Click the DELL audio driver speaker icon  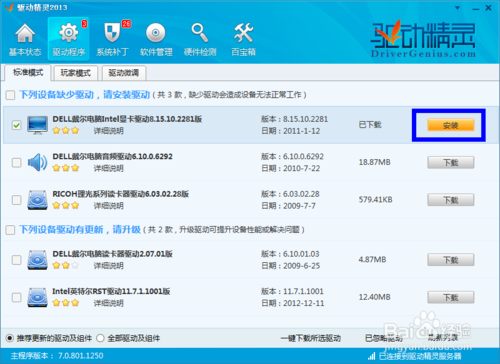[37, 162]
